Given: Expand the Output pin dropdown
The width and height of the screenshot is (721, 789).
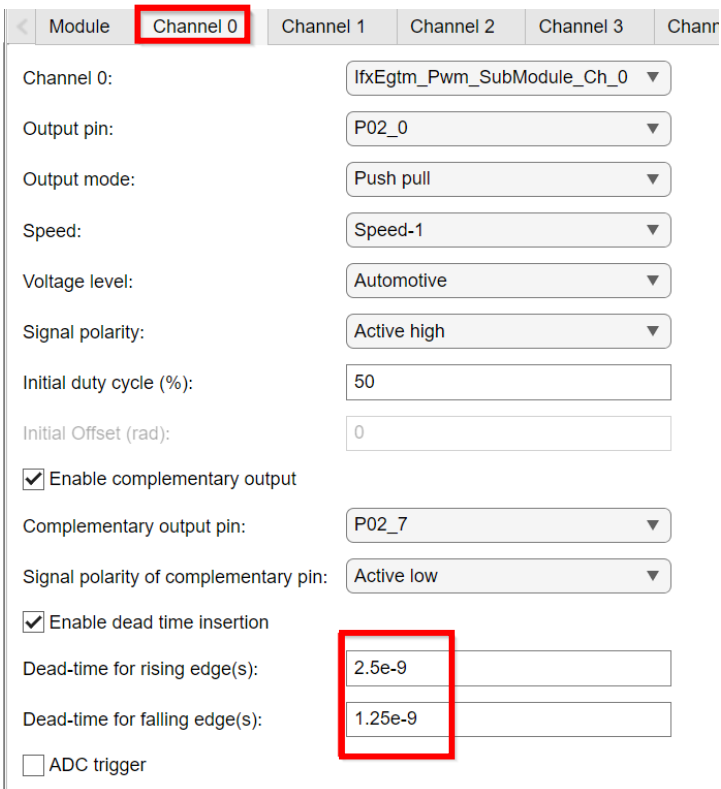Looking at the screenshot, I should 507,128.
